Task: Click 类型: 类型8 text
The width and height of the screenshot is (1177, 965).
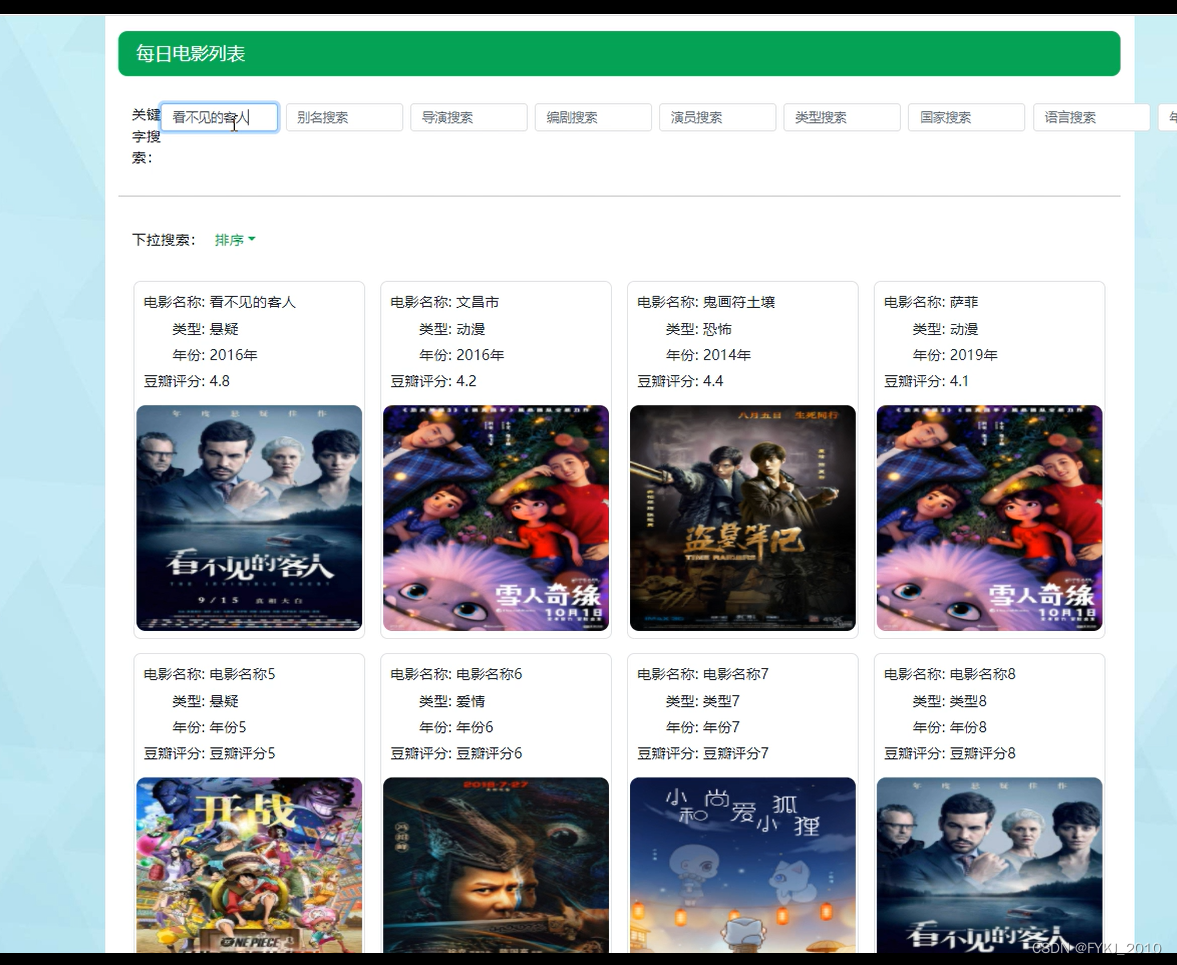Action: pos(950,702)
